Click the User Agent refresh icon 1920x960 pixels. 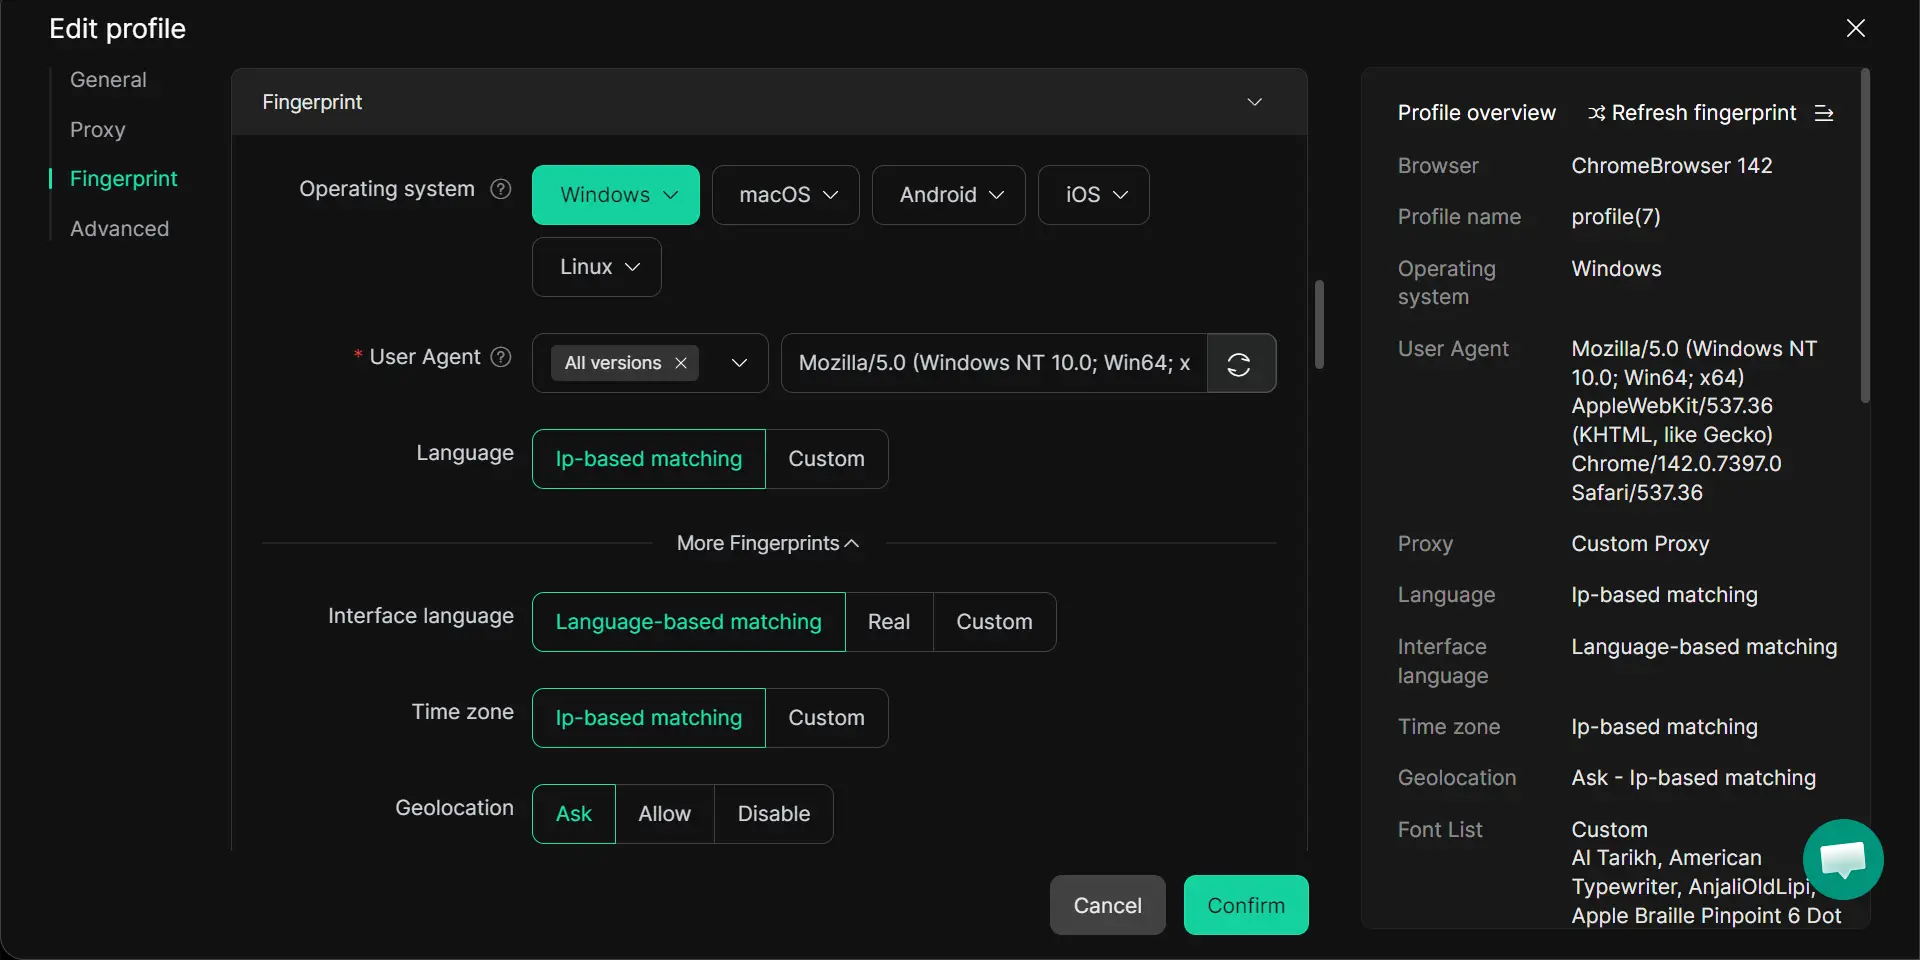coord(1240,364)
